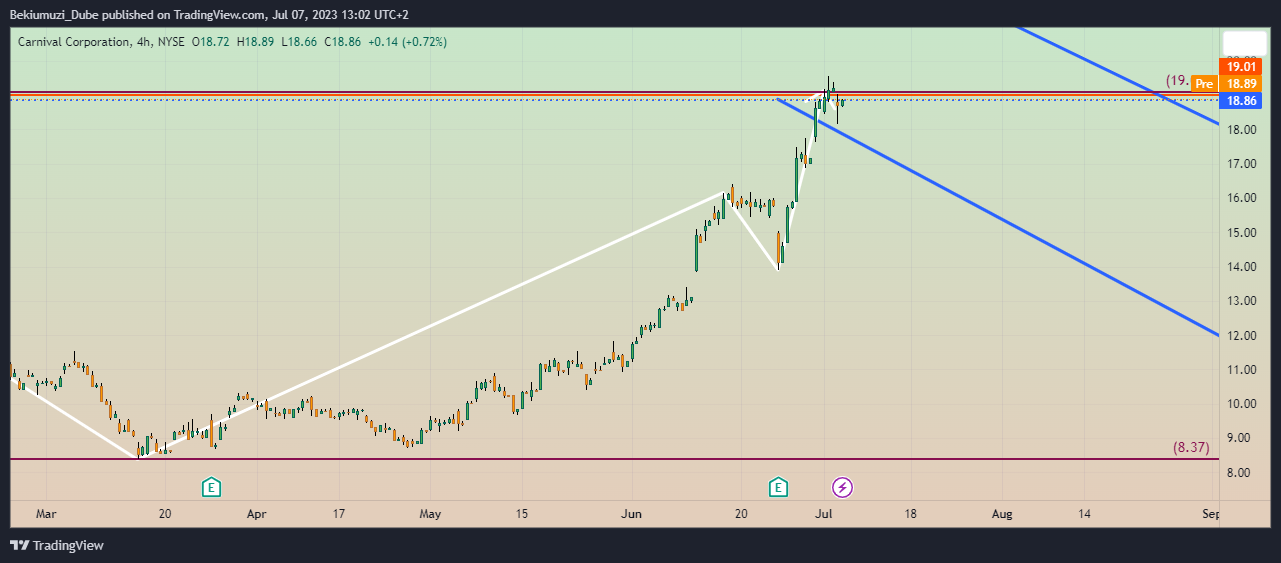Click the Aug date on time axis
Image resolution: width=1281 pixels, height=563 pixels.
point(1002,514)
